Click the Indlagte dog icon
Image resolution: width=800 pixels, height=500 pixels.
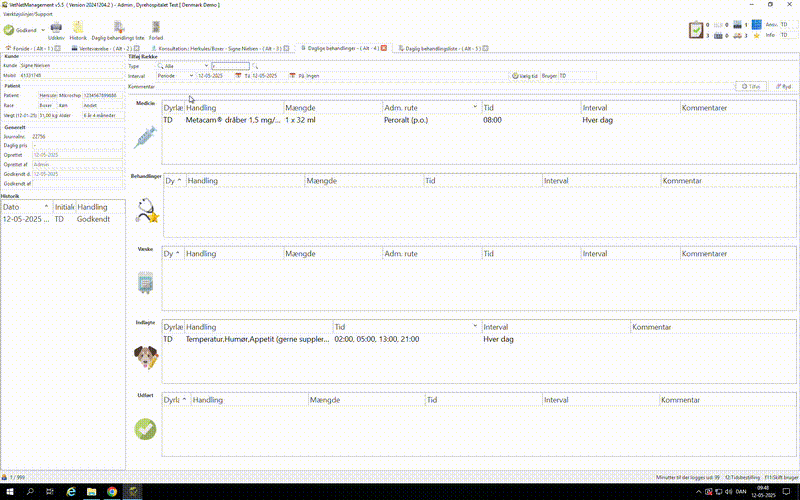pyautogui.click(x=146, y=357)
